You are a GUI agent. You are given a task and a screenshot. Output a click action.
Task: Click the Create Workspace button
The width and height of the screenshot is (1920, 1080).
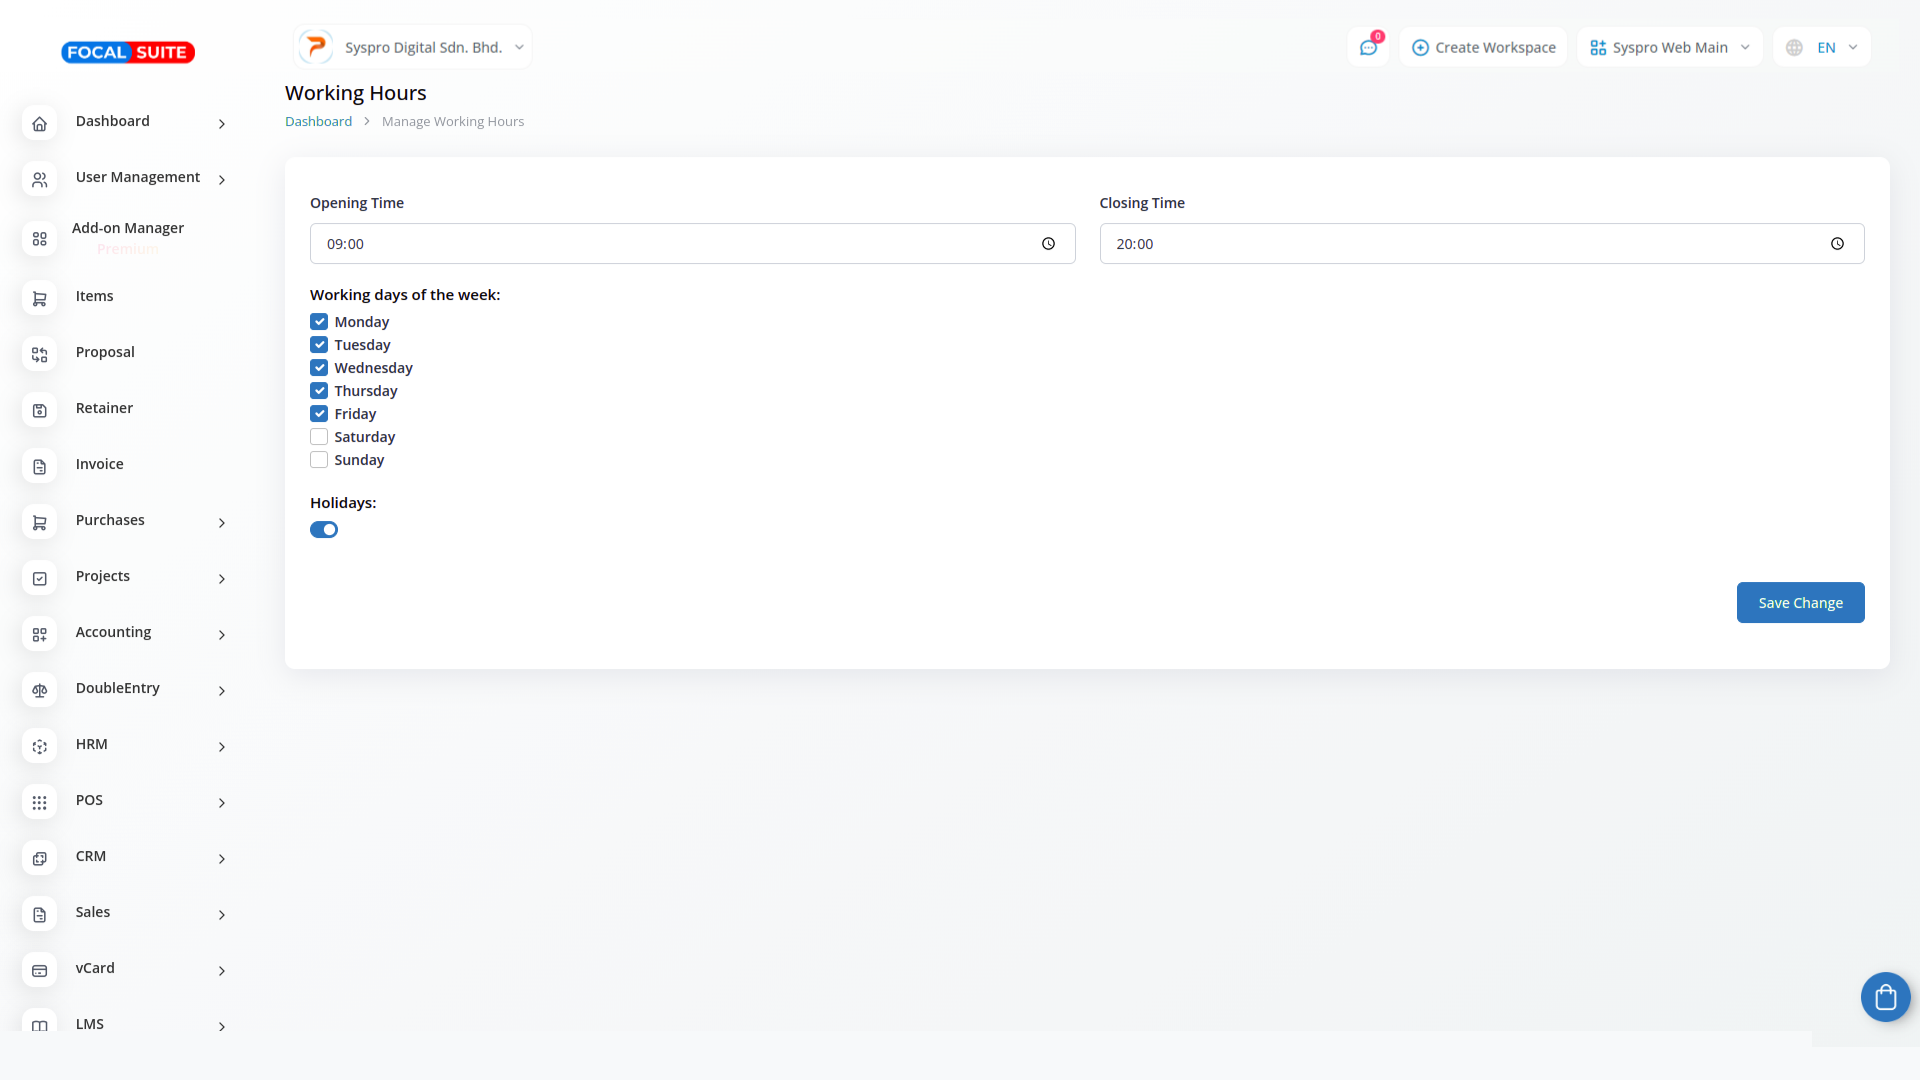tap(1483, 47)
